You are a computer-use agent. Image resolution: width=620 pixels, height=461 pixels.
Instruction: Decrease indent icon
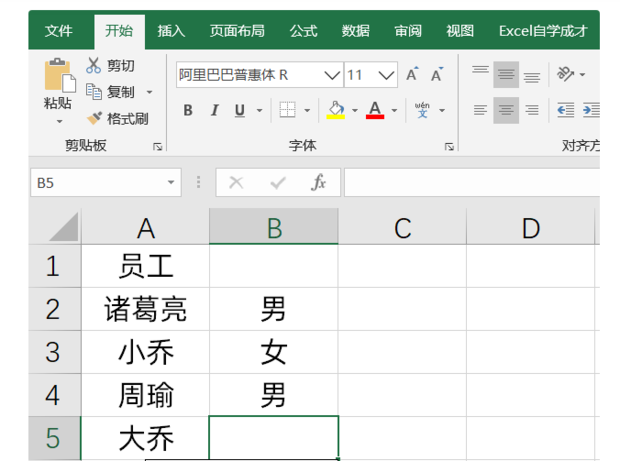point(565,110)
